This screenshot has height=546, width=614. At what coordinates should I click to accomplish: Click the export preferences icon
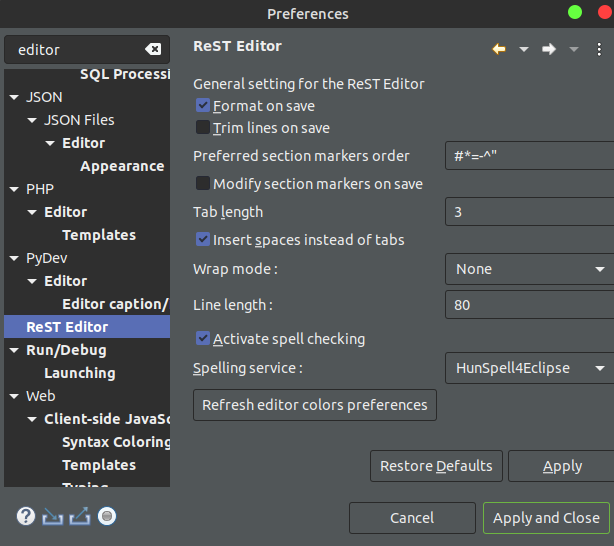(80, 516)
